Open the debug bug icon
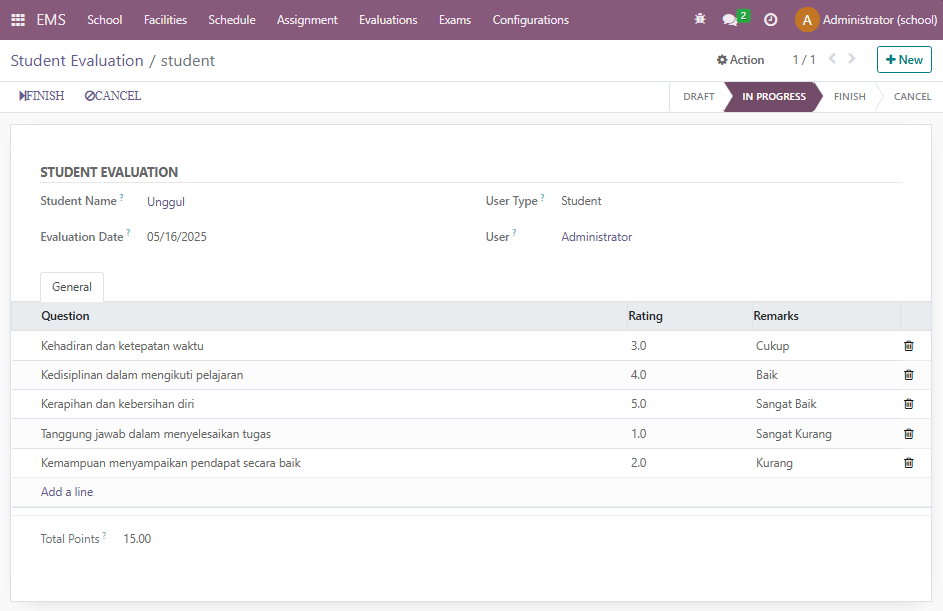This screenshot has height=611, width=943. pos(700,19)
